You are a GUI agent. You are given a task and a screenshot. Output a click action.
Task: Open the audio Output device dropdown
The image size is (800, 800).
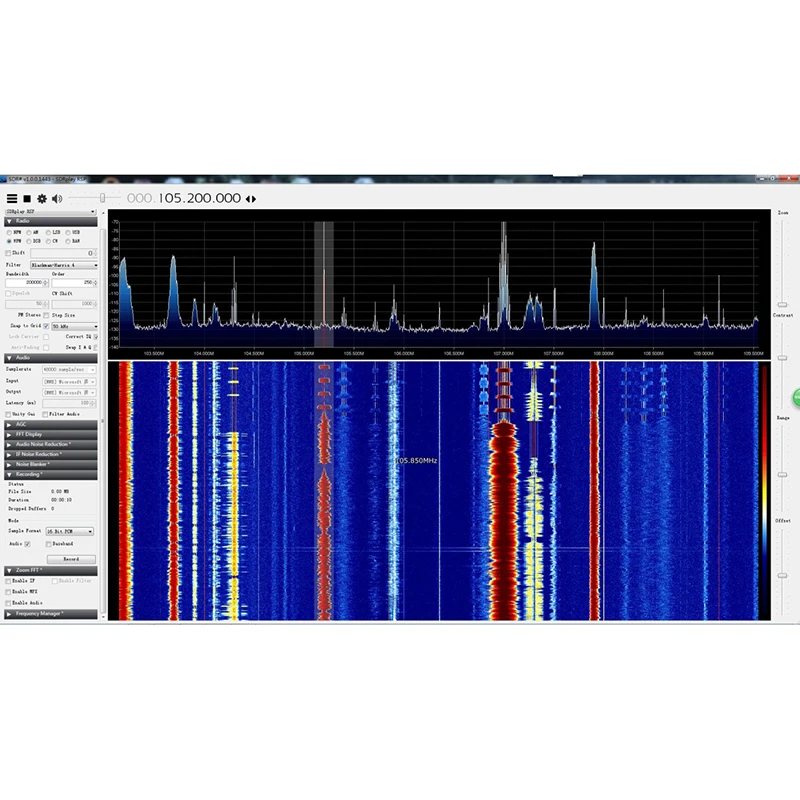click(69, 392)
